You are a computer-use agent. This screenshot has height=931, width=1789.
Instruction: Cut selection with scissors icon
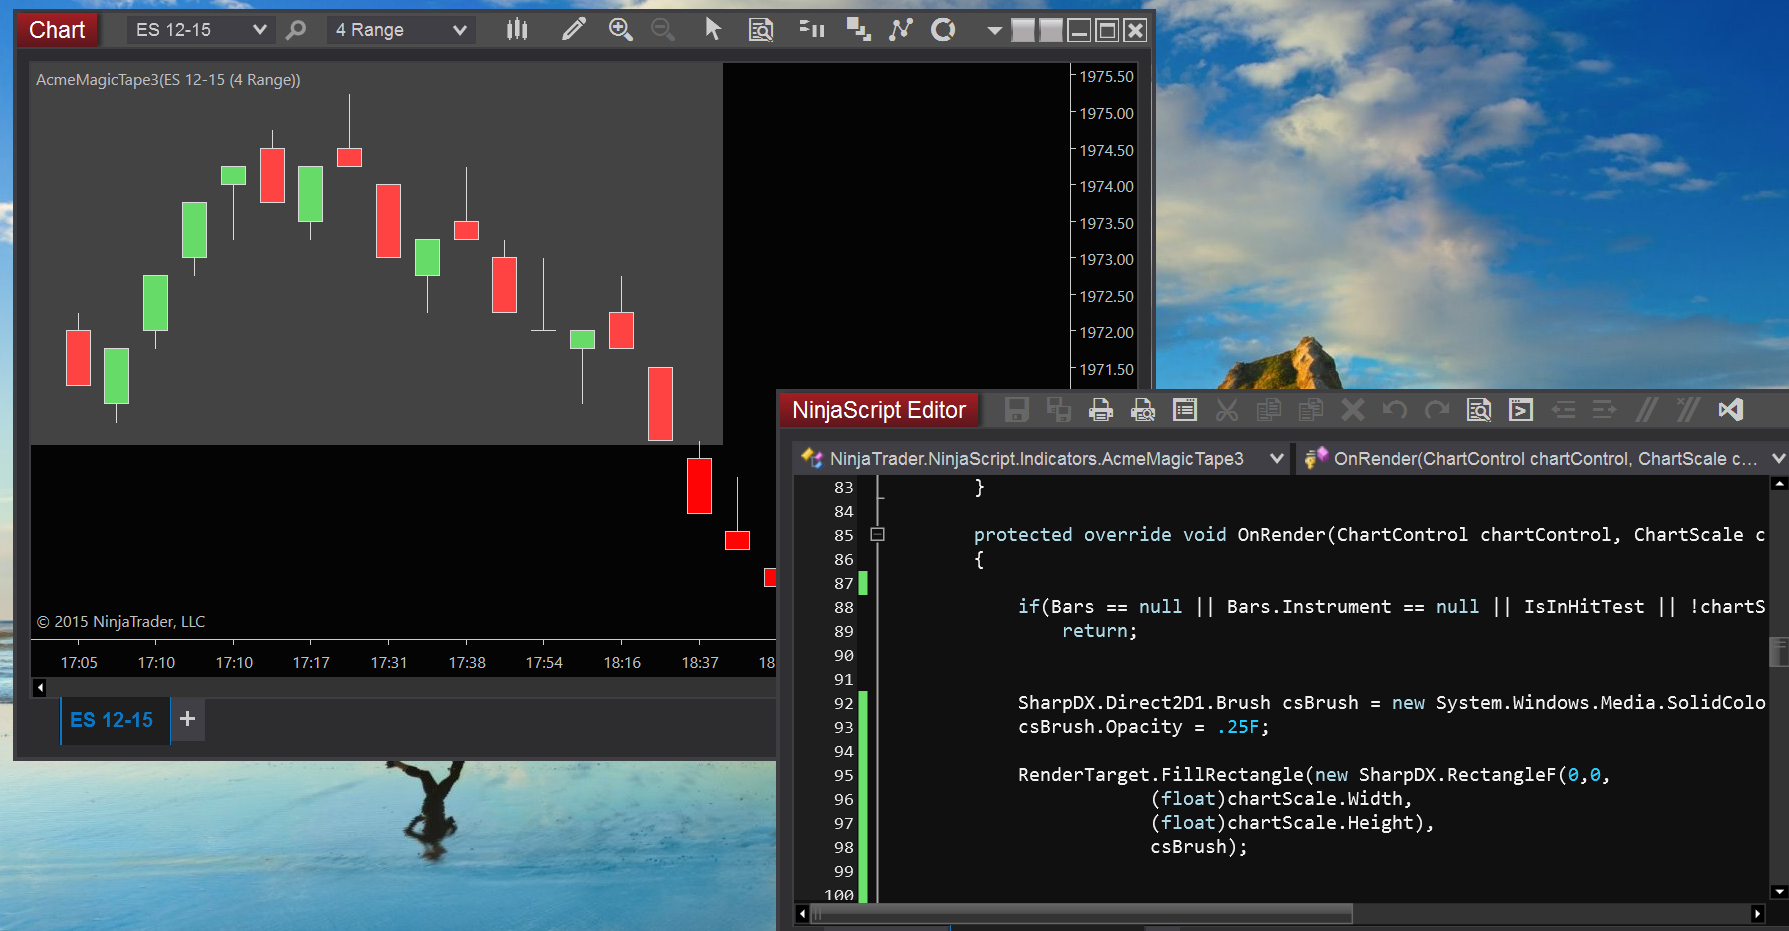point(1227,410)
